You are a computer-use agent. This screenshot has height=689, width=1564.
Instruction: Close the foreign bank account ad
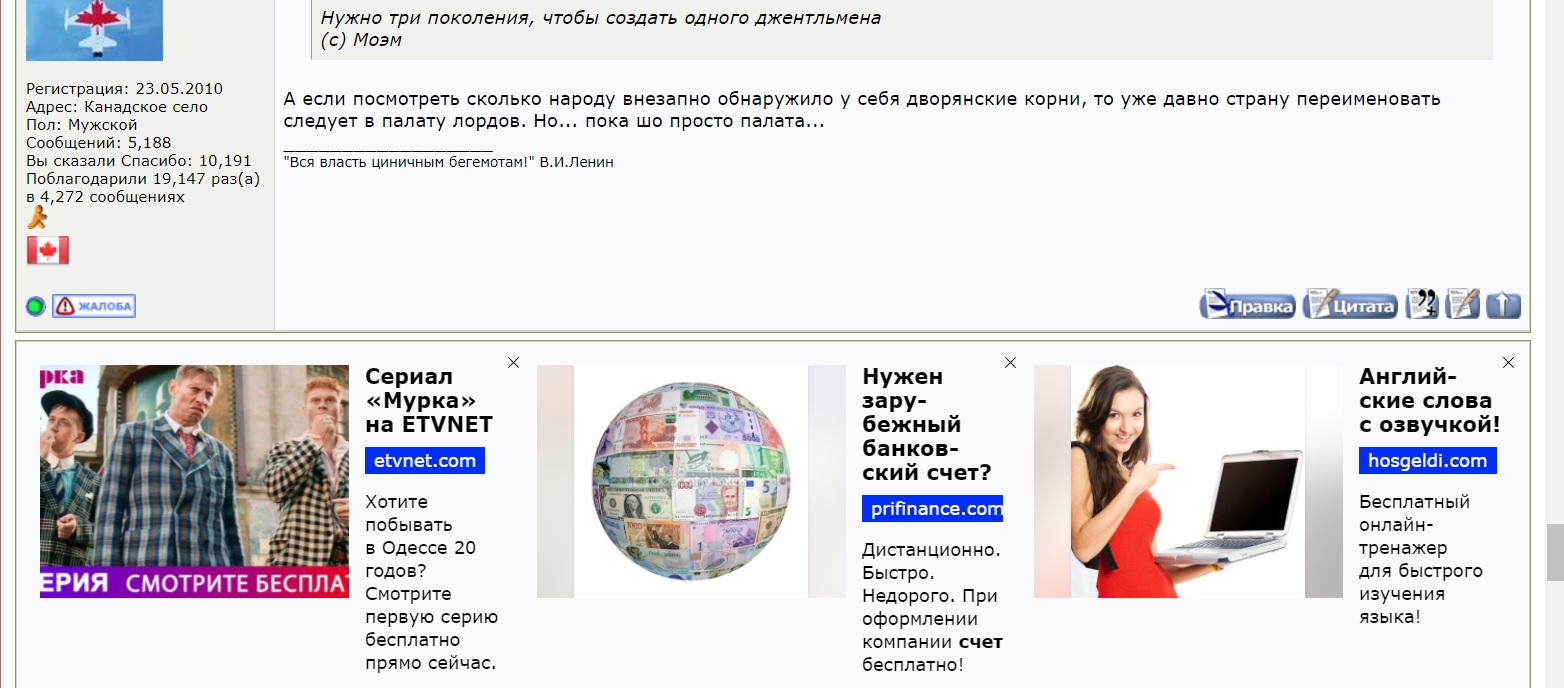(x=1012, y=363)
